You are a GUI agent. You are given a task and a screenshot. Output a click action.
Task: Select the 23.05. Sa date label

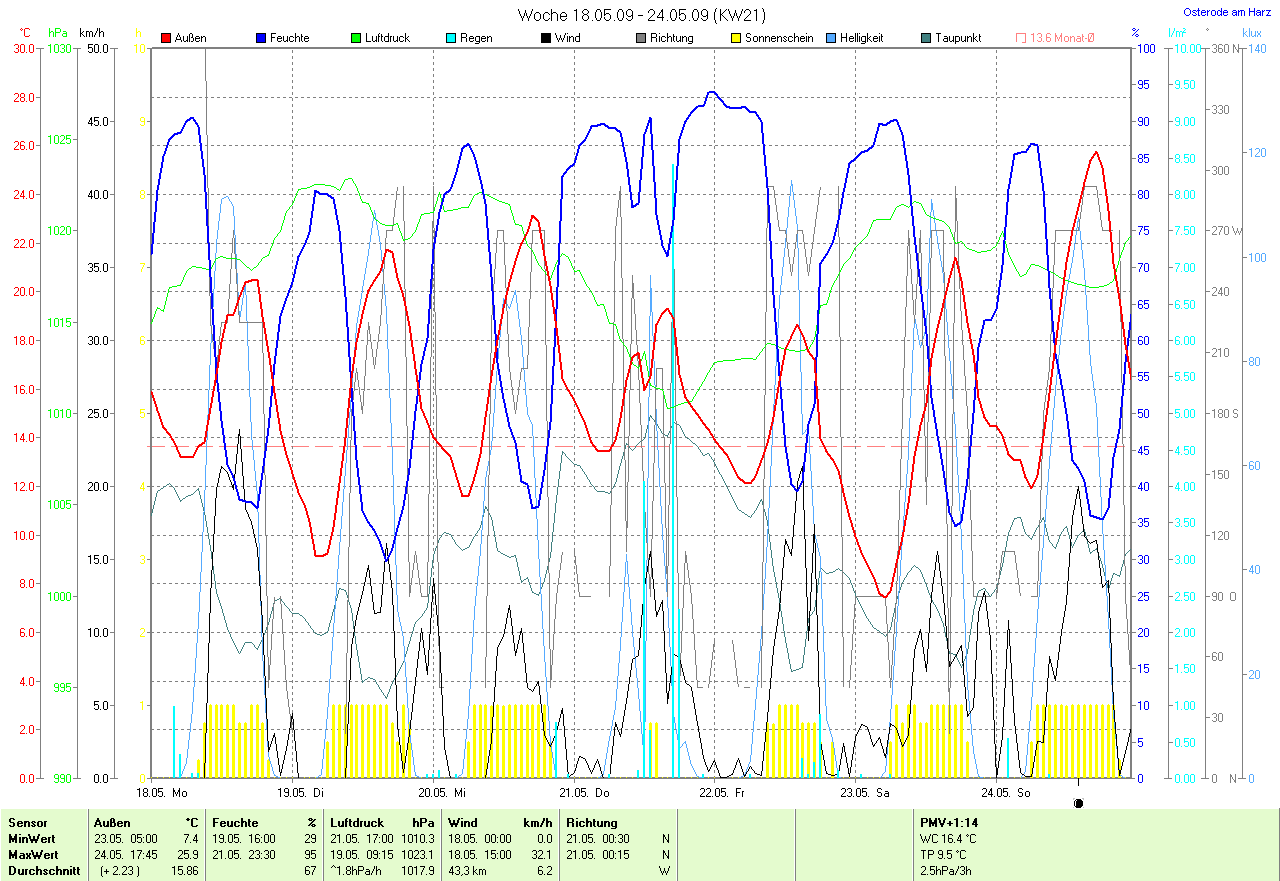[x=865, y=792]
